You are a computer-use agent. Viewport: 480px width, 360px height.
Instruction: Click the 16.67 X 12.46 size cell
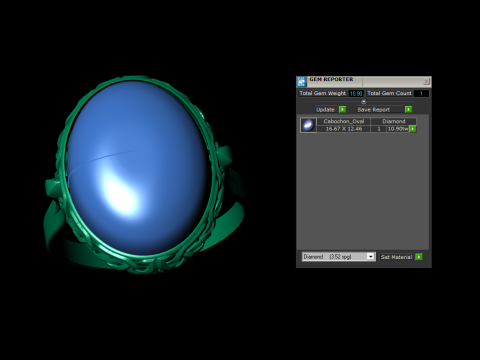coord(344,129)
